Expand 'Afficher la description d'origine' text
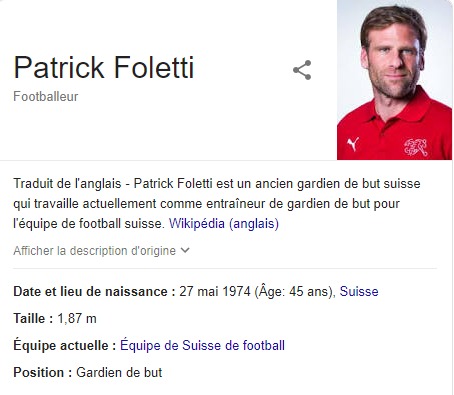This screenshot has width=454, height=395. [94, 251]
